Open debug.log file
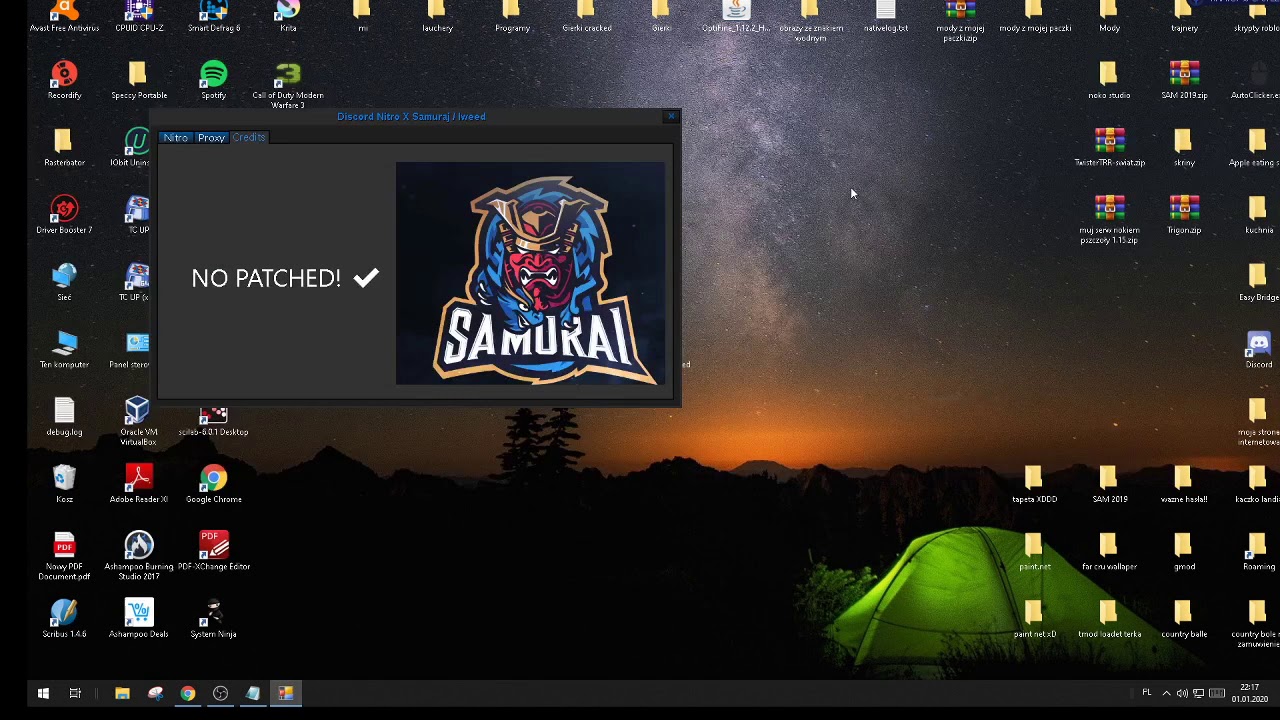The height and width of the screenshot is (720, 1280). pos(64,418)
